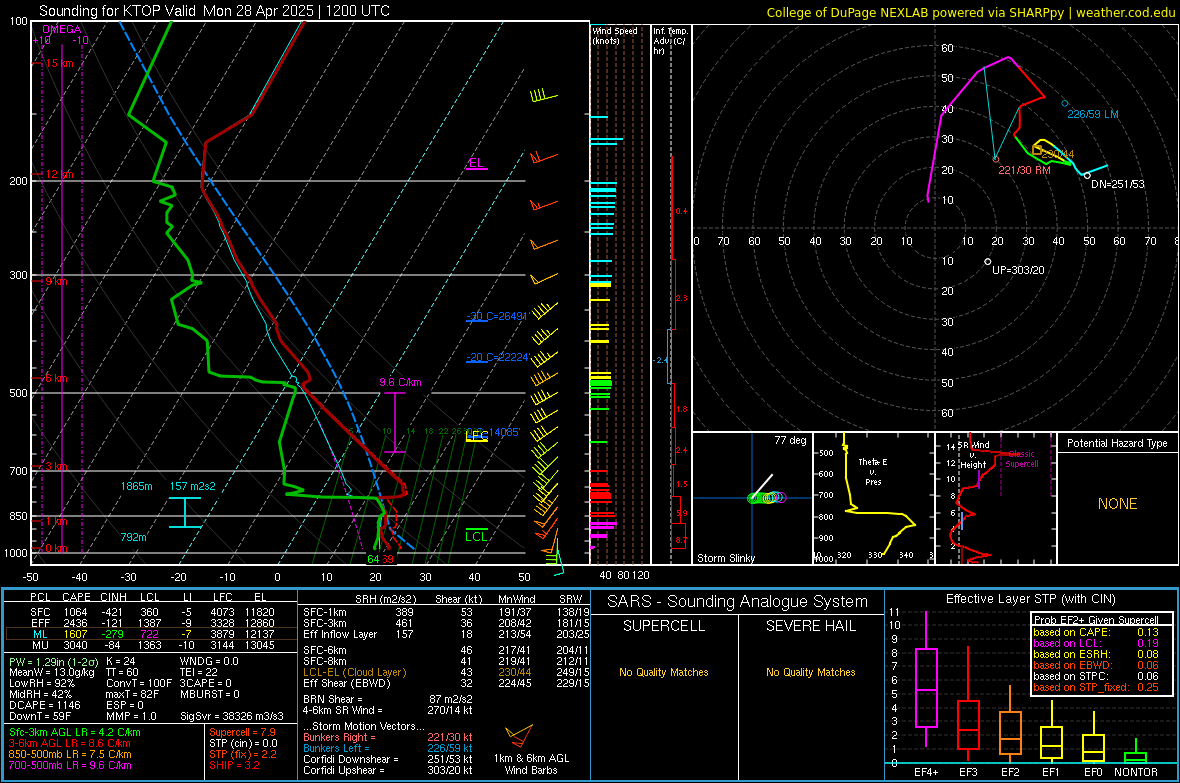Click the Classic Supercell label in SR wind inset
The width and height of the screenshot is (1180, 783).
[x=1021, y=459]
